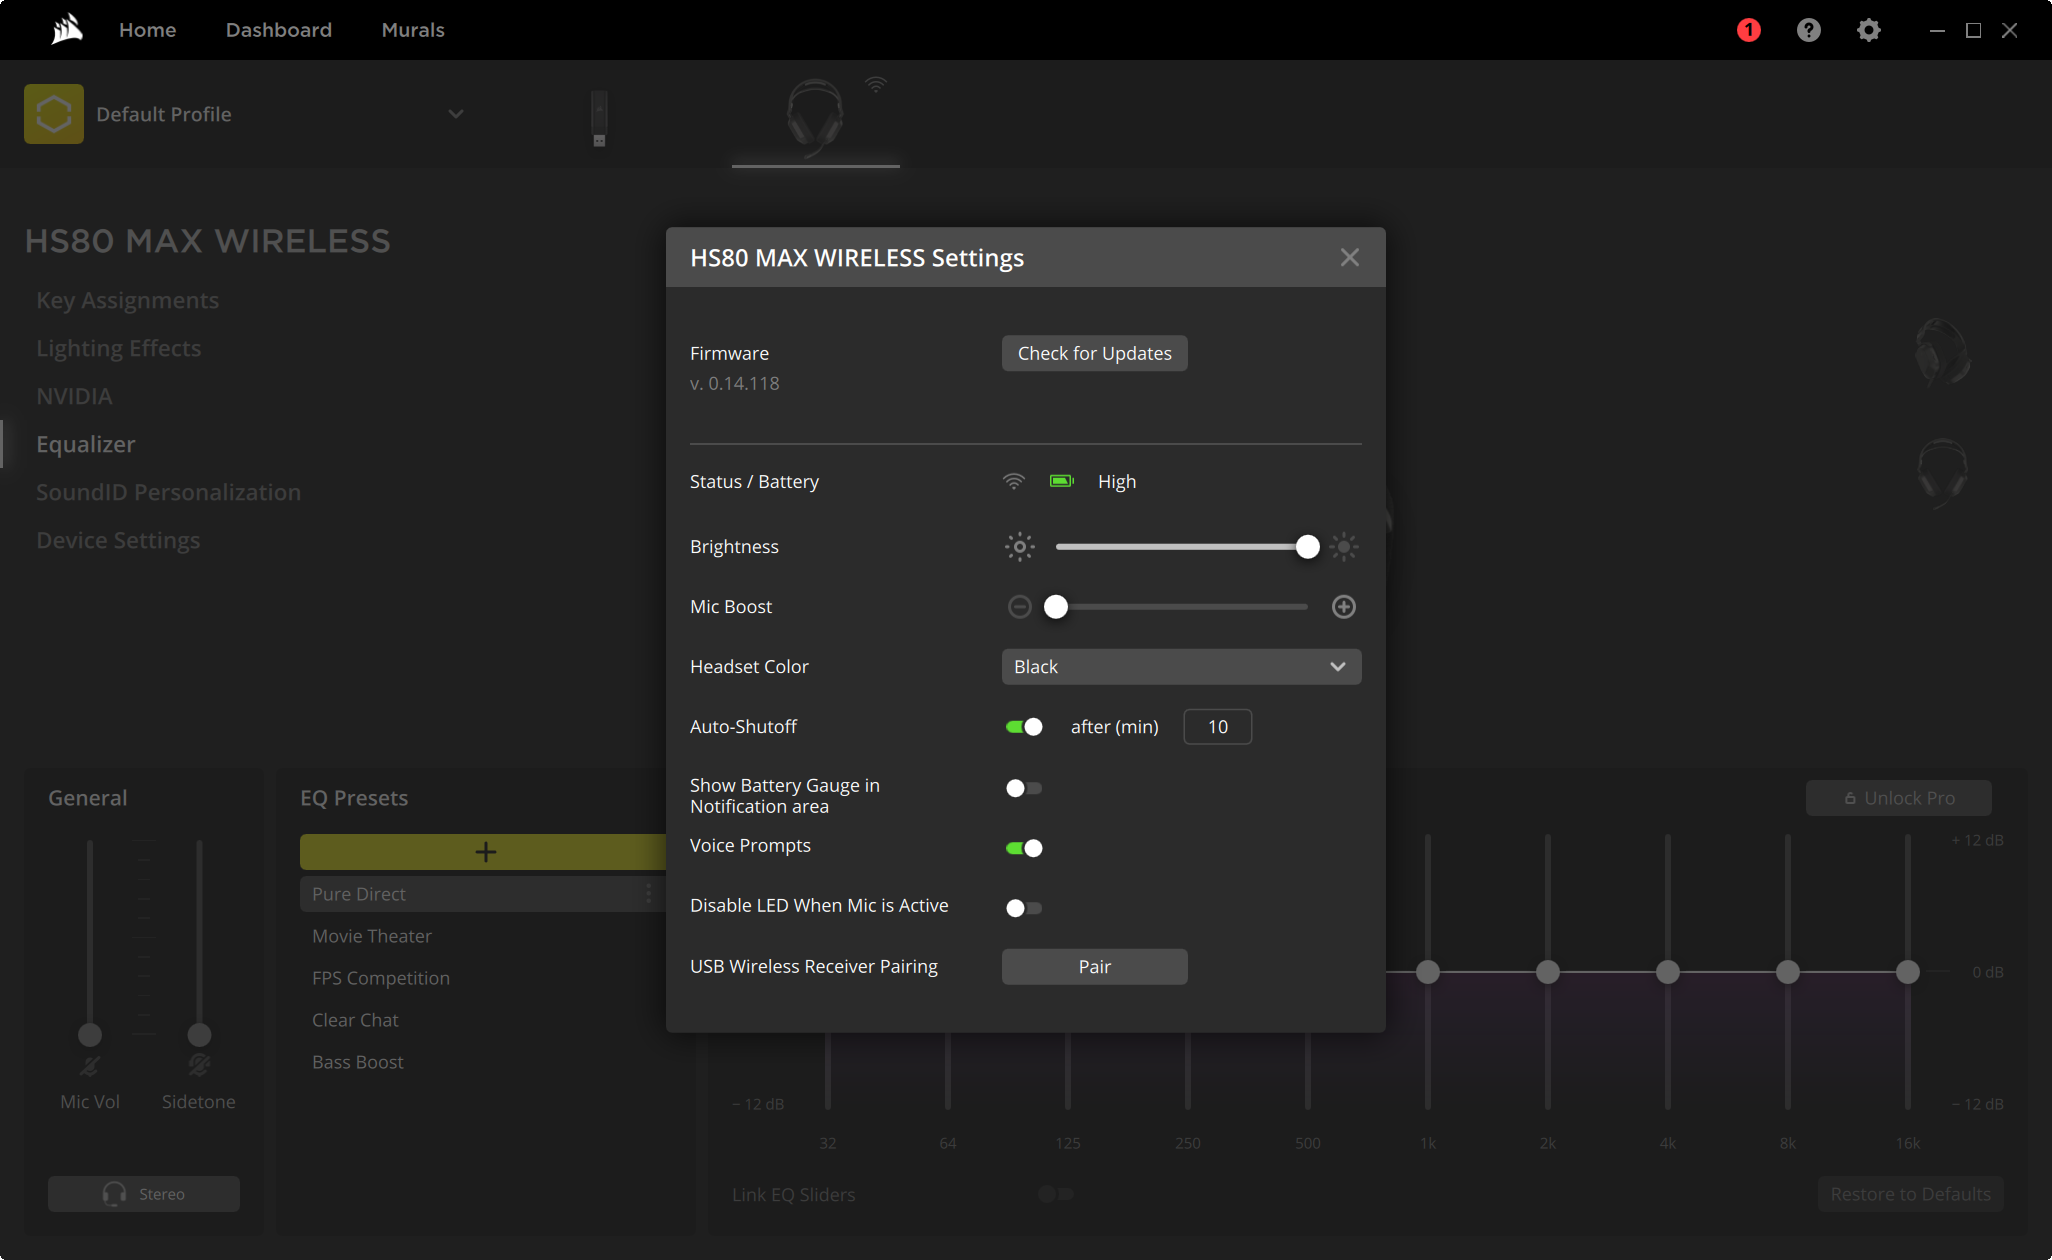Click the muted Mic Vol icon

point(90,1066)
